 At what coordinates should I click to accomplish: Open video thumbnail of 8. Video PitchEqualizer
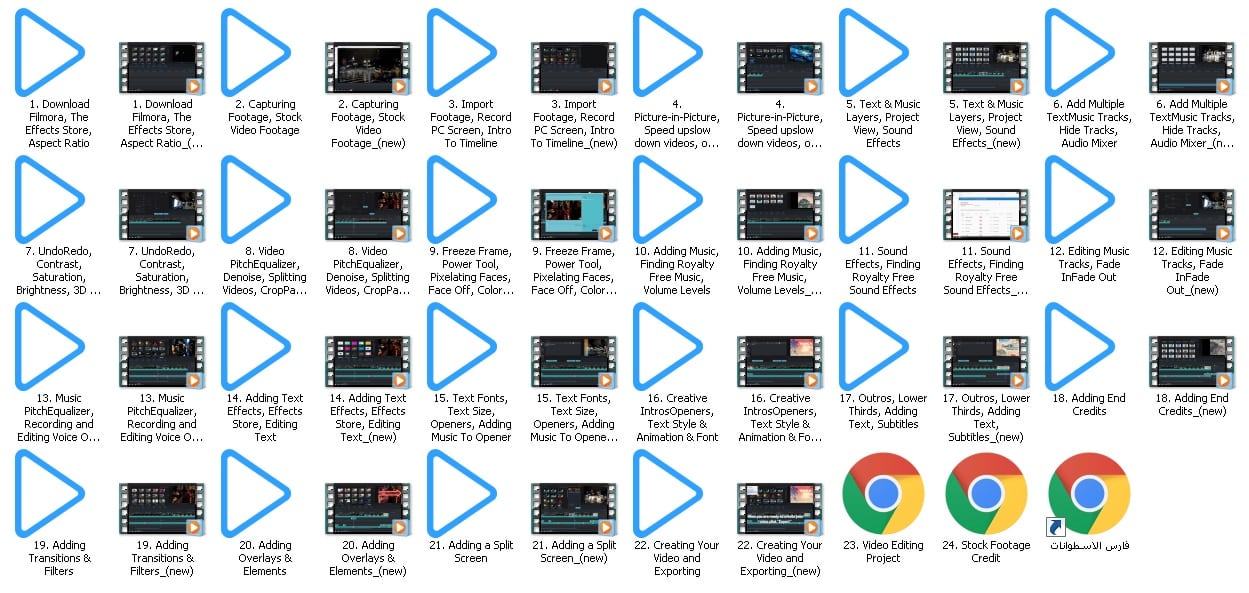(367, 215)
